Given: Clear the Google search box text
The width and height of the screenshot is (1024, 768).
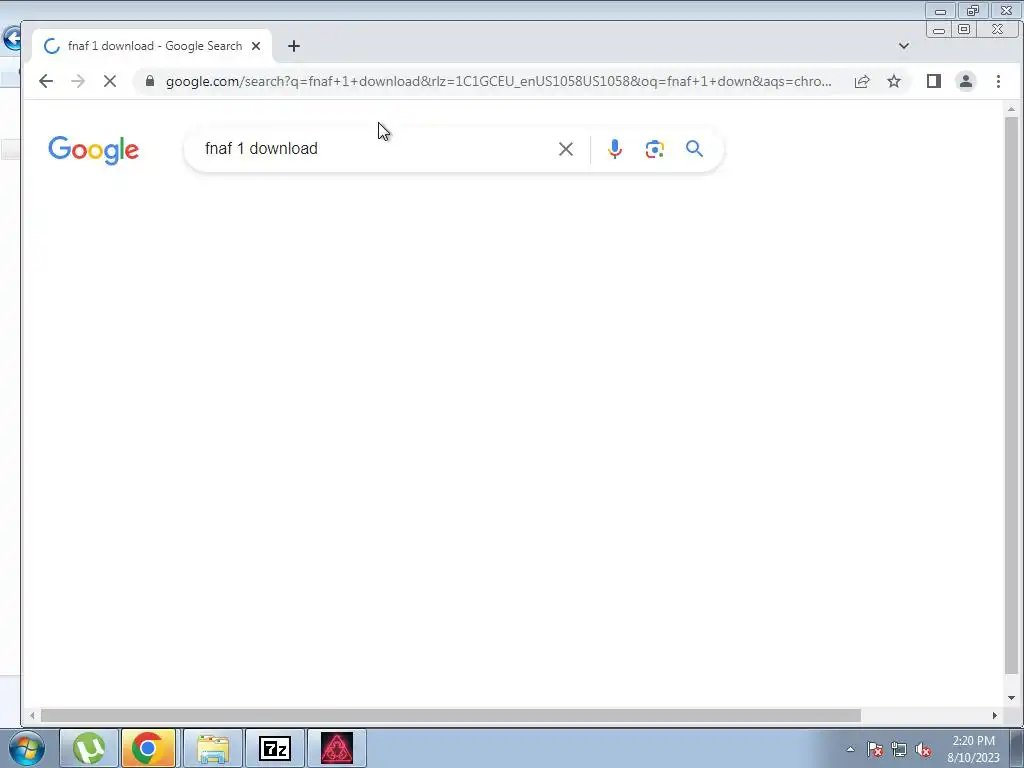Looking at the screenshot, I should point(566,149).
